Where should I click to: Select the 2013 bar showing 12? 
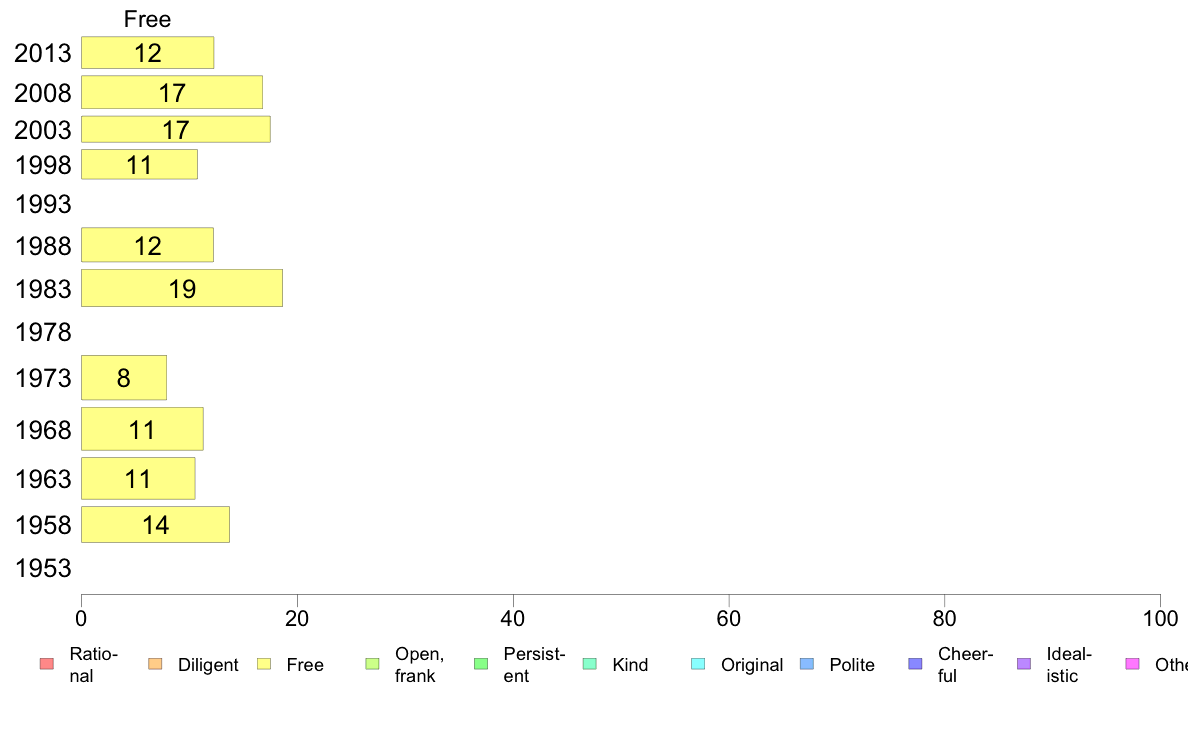pyautogui.click(x=148, y=52)
